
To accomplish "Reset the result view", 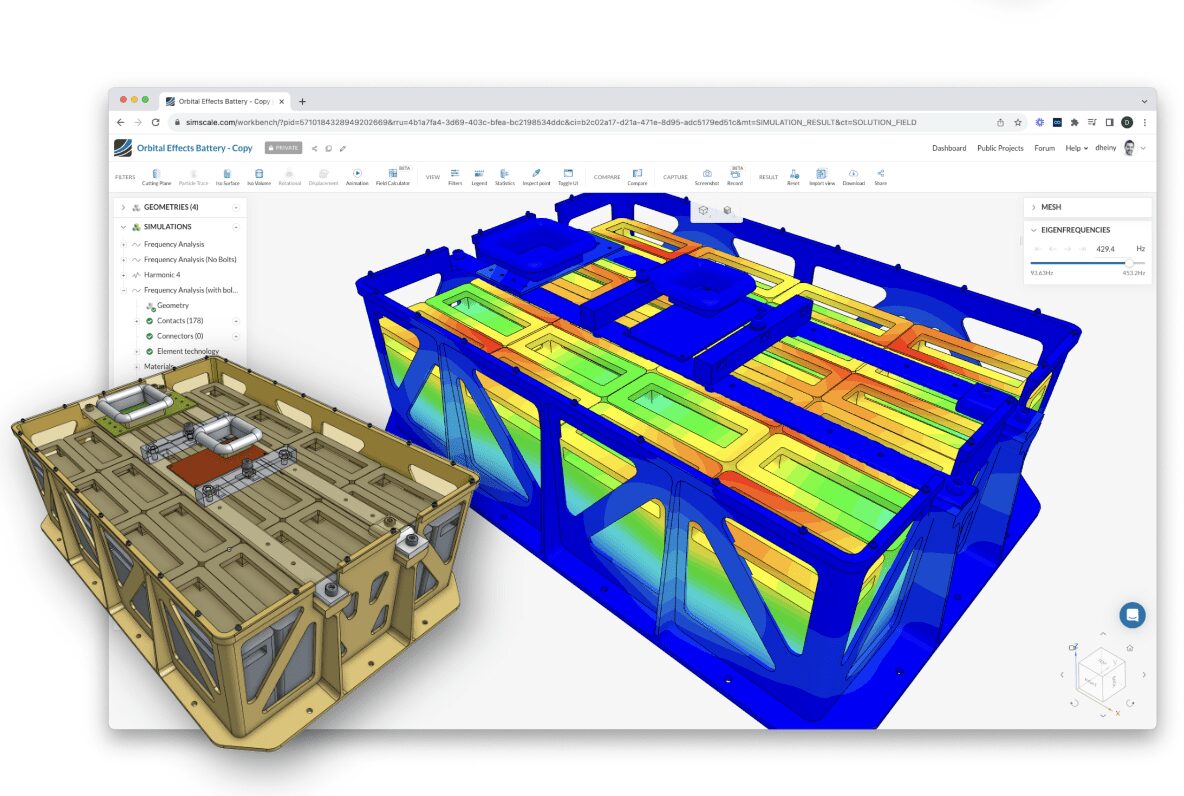I will 795,175.
